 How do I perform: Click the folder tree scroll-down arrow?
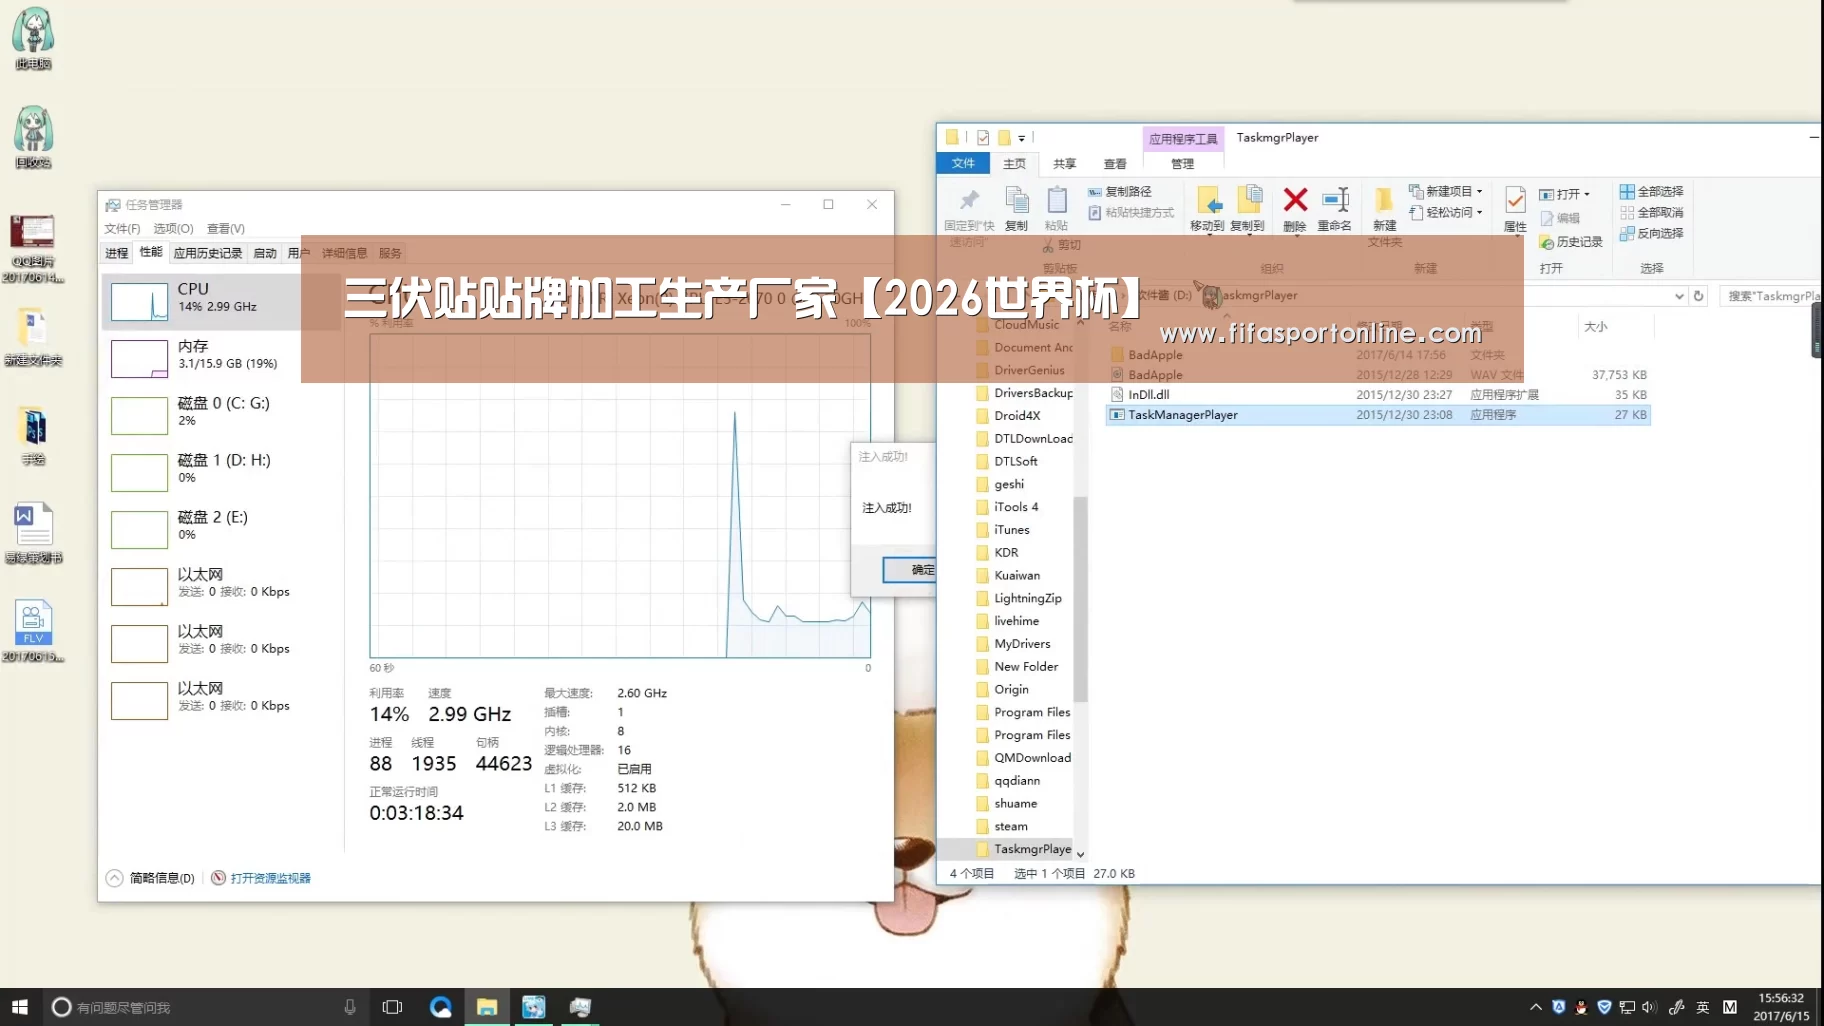point(1080,854)
